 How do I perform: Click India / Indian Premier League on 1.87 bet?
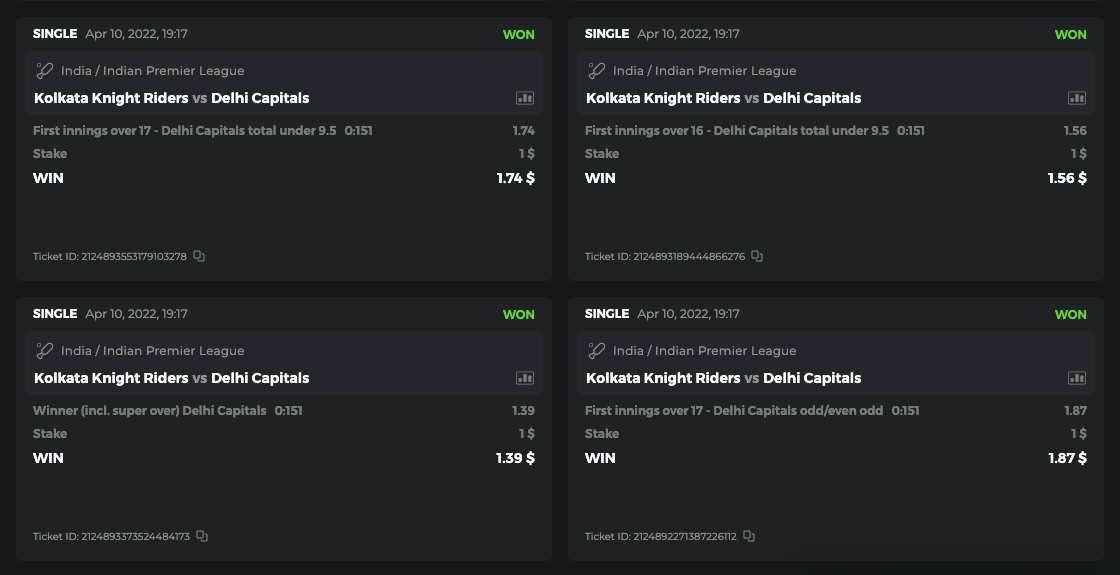coord(704,351)
